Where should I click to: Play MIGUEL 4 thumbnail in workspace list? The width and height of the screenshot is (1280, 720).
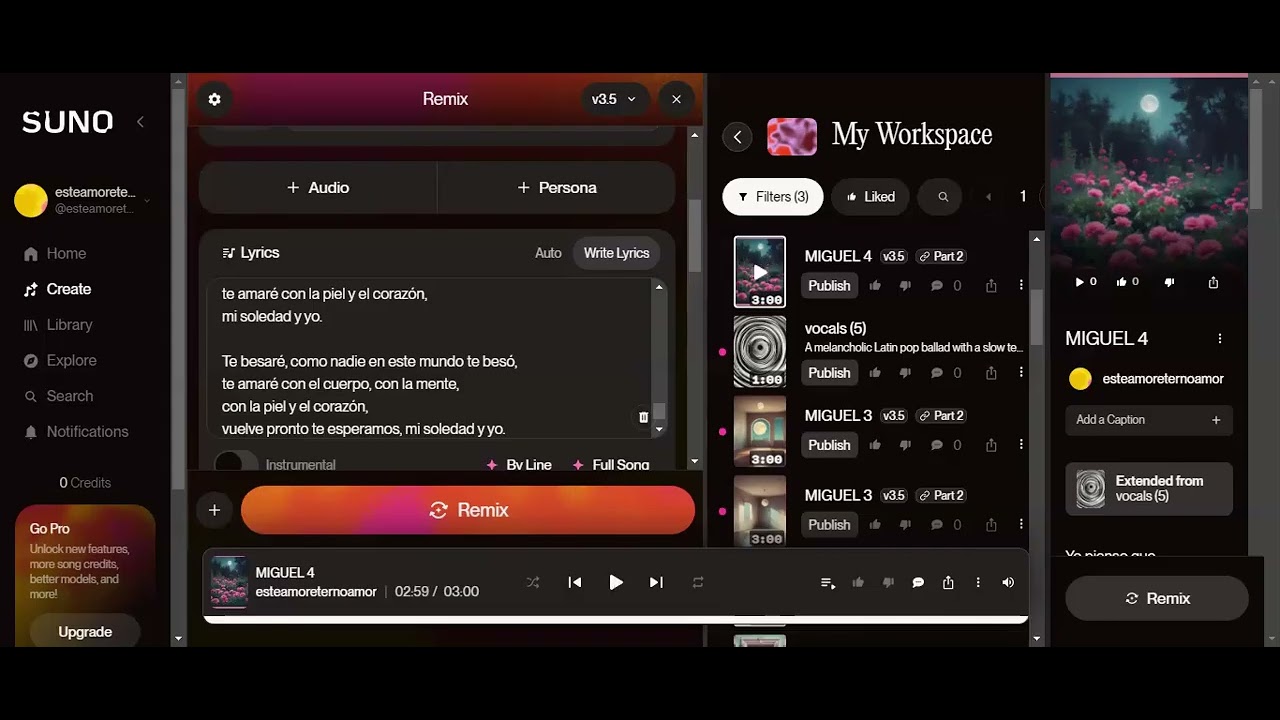coord(760,272)
